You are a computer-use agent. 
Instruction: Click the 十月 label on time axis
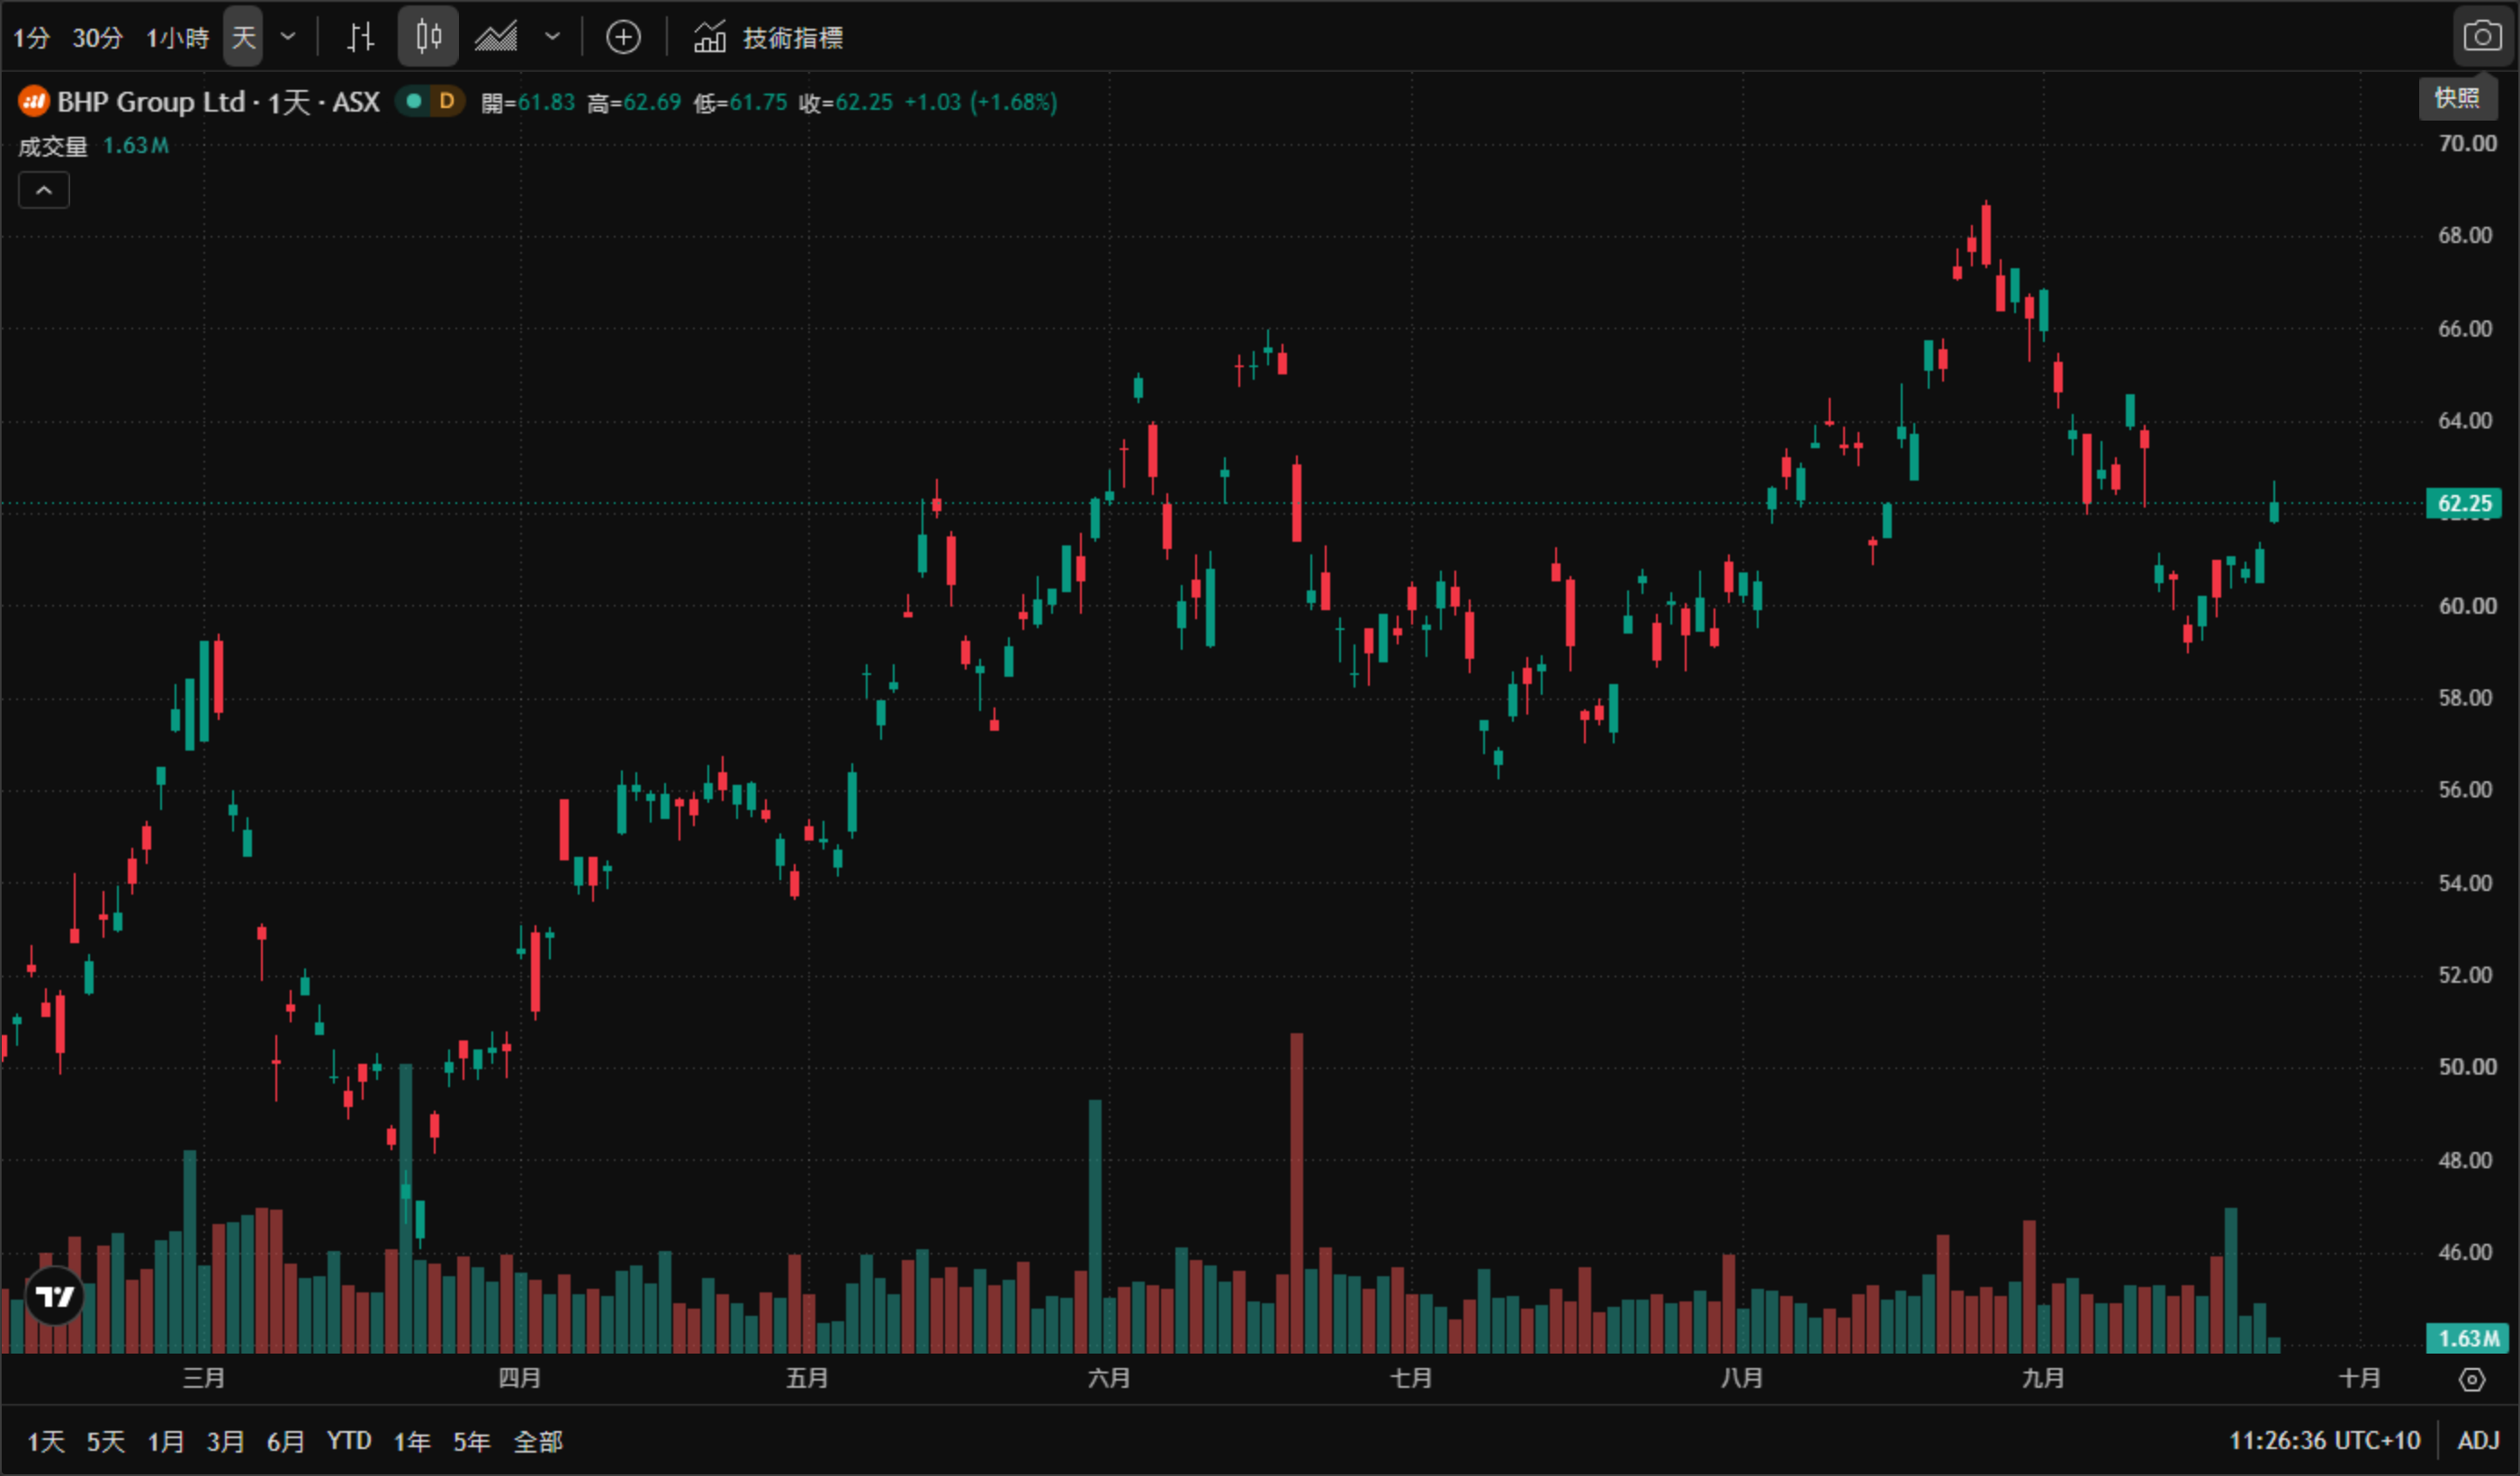click(x=2359, y=1379)
